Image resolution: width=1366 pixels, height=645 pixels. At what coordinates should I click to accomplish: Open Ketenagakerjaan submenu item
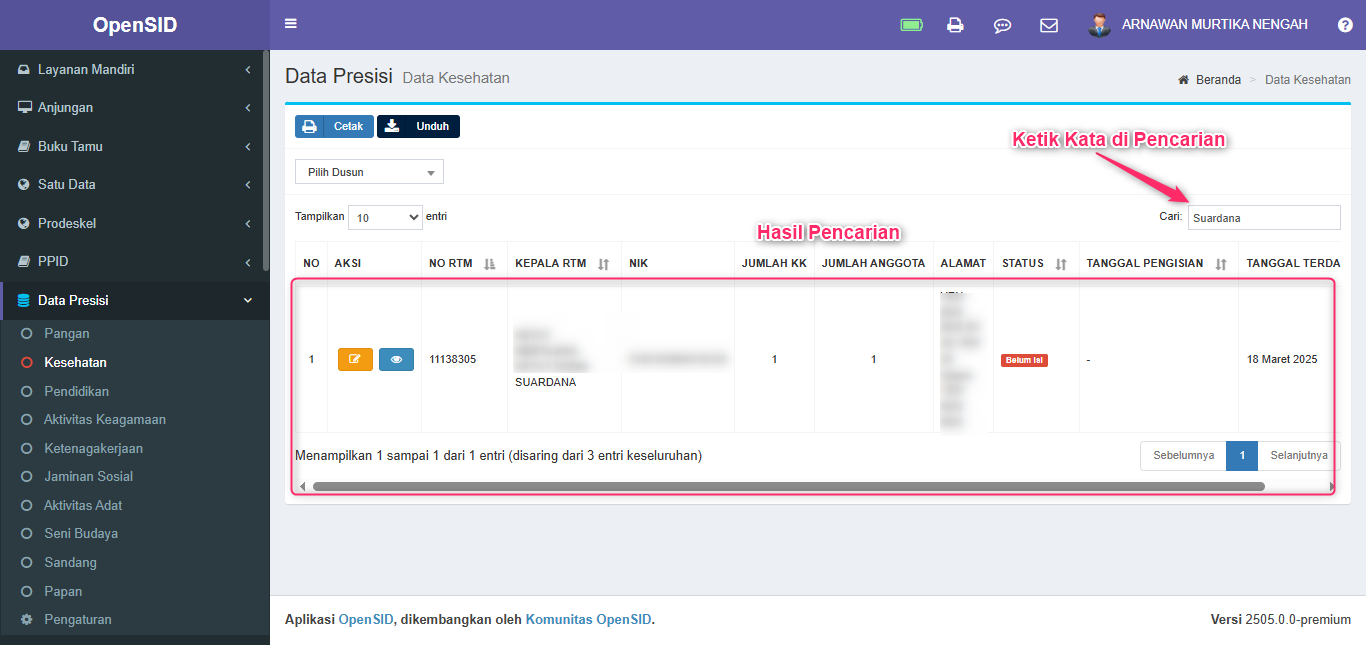pos(94,448)
